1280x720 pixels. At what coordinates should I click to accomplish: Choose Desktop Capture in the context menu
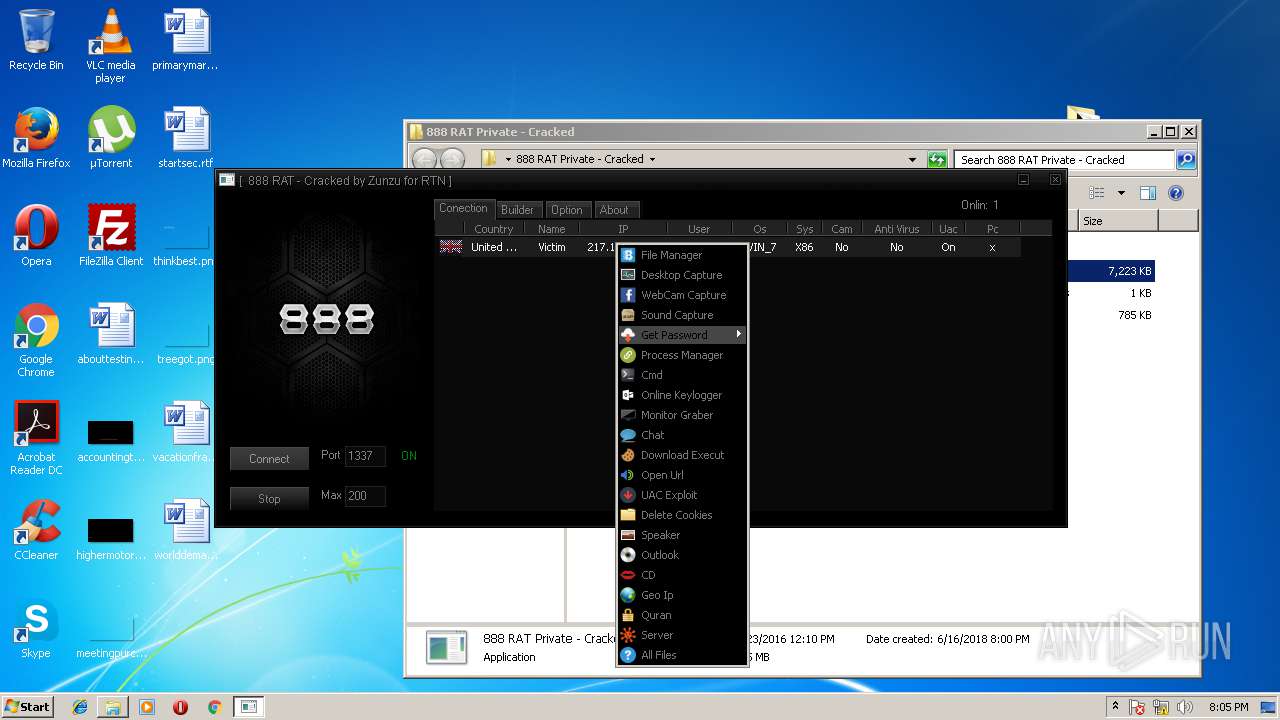[x=682, y=275]
